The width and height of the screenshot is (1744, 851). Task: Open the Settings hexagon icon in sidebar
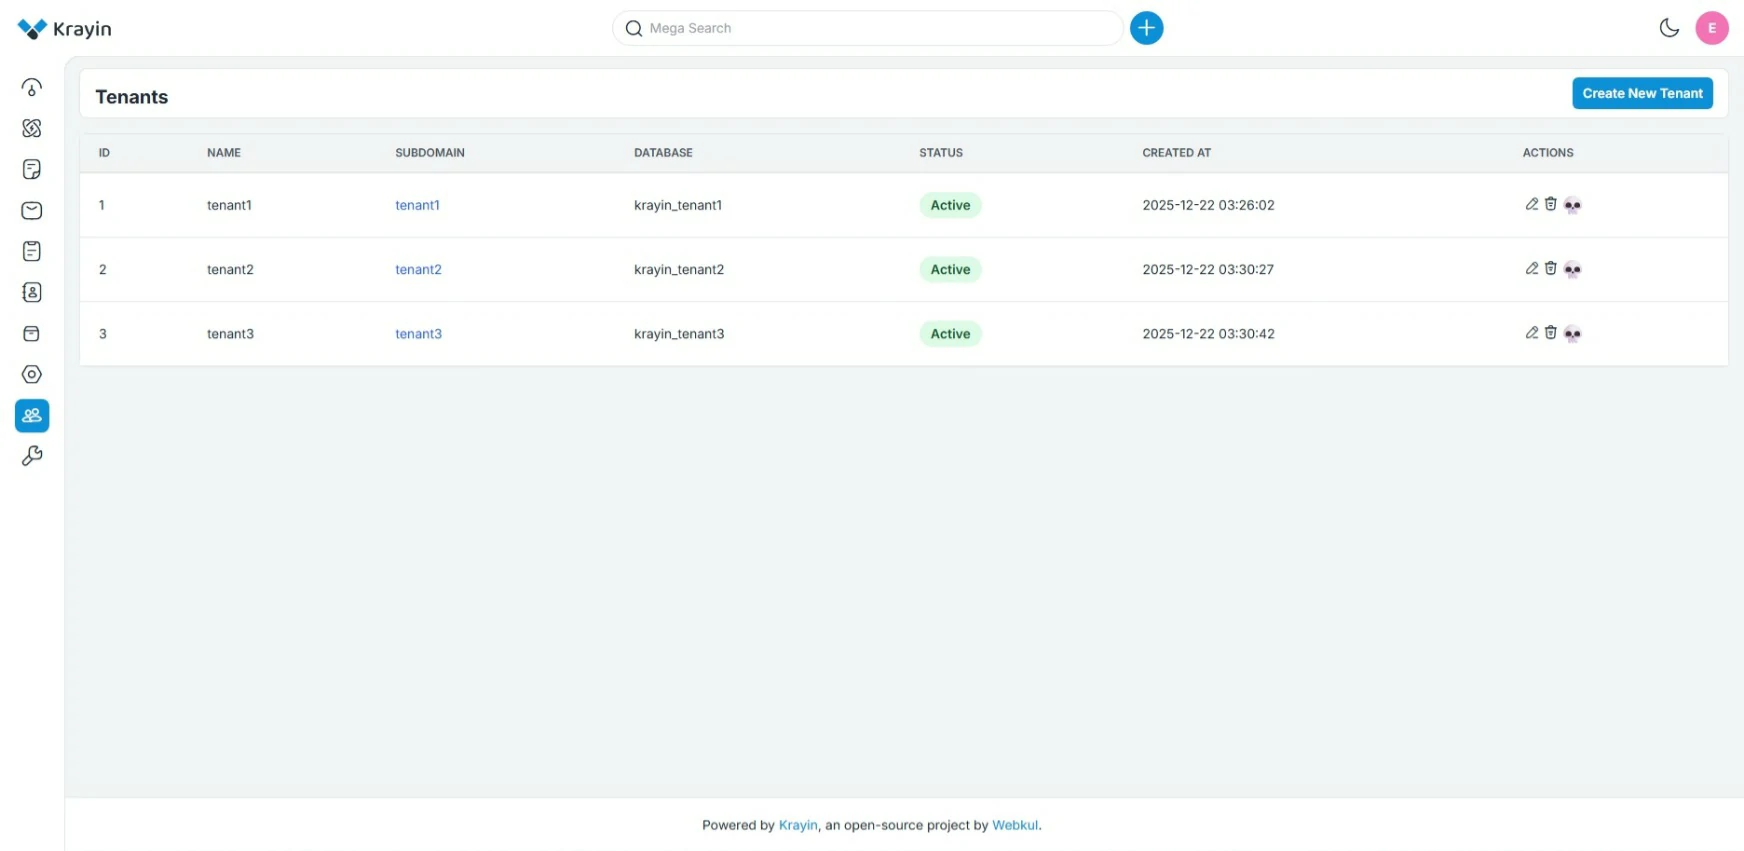(32, 375)
